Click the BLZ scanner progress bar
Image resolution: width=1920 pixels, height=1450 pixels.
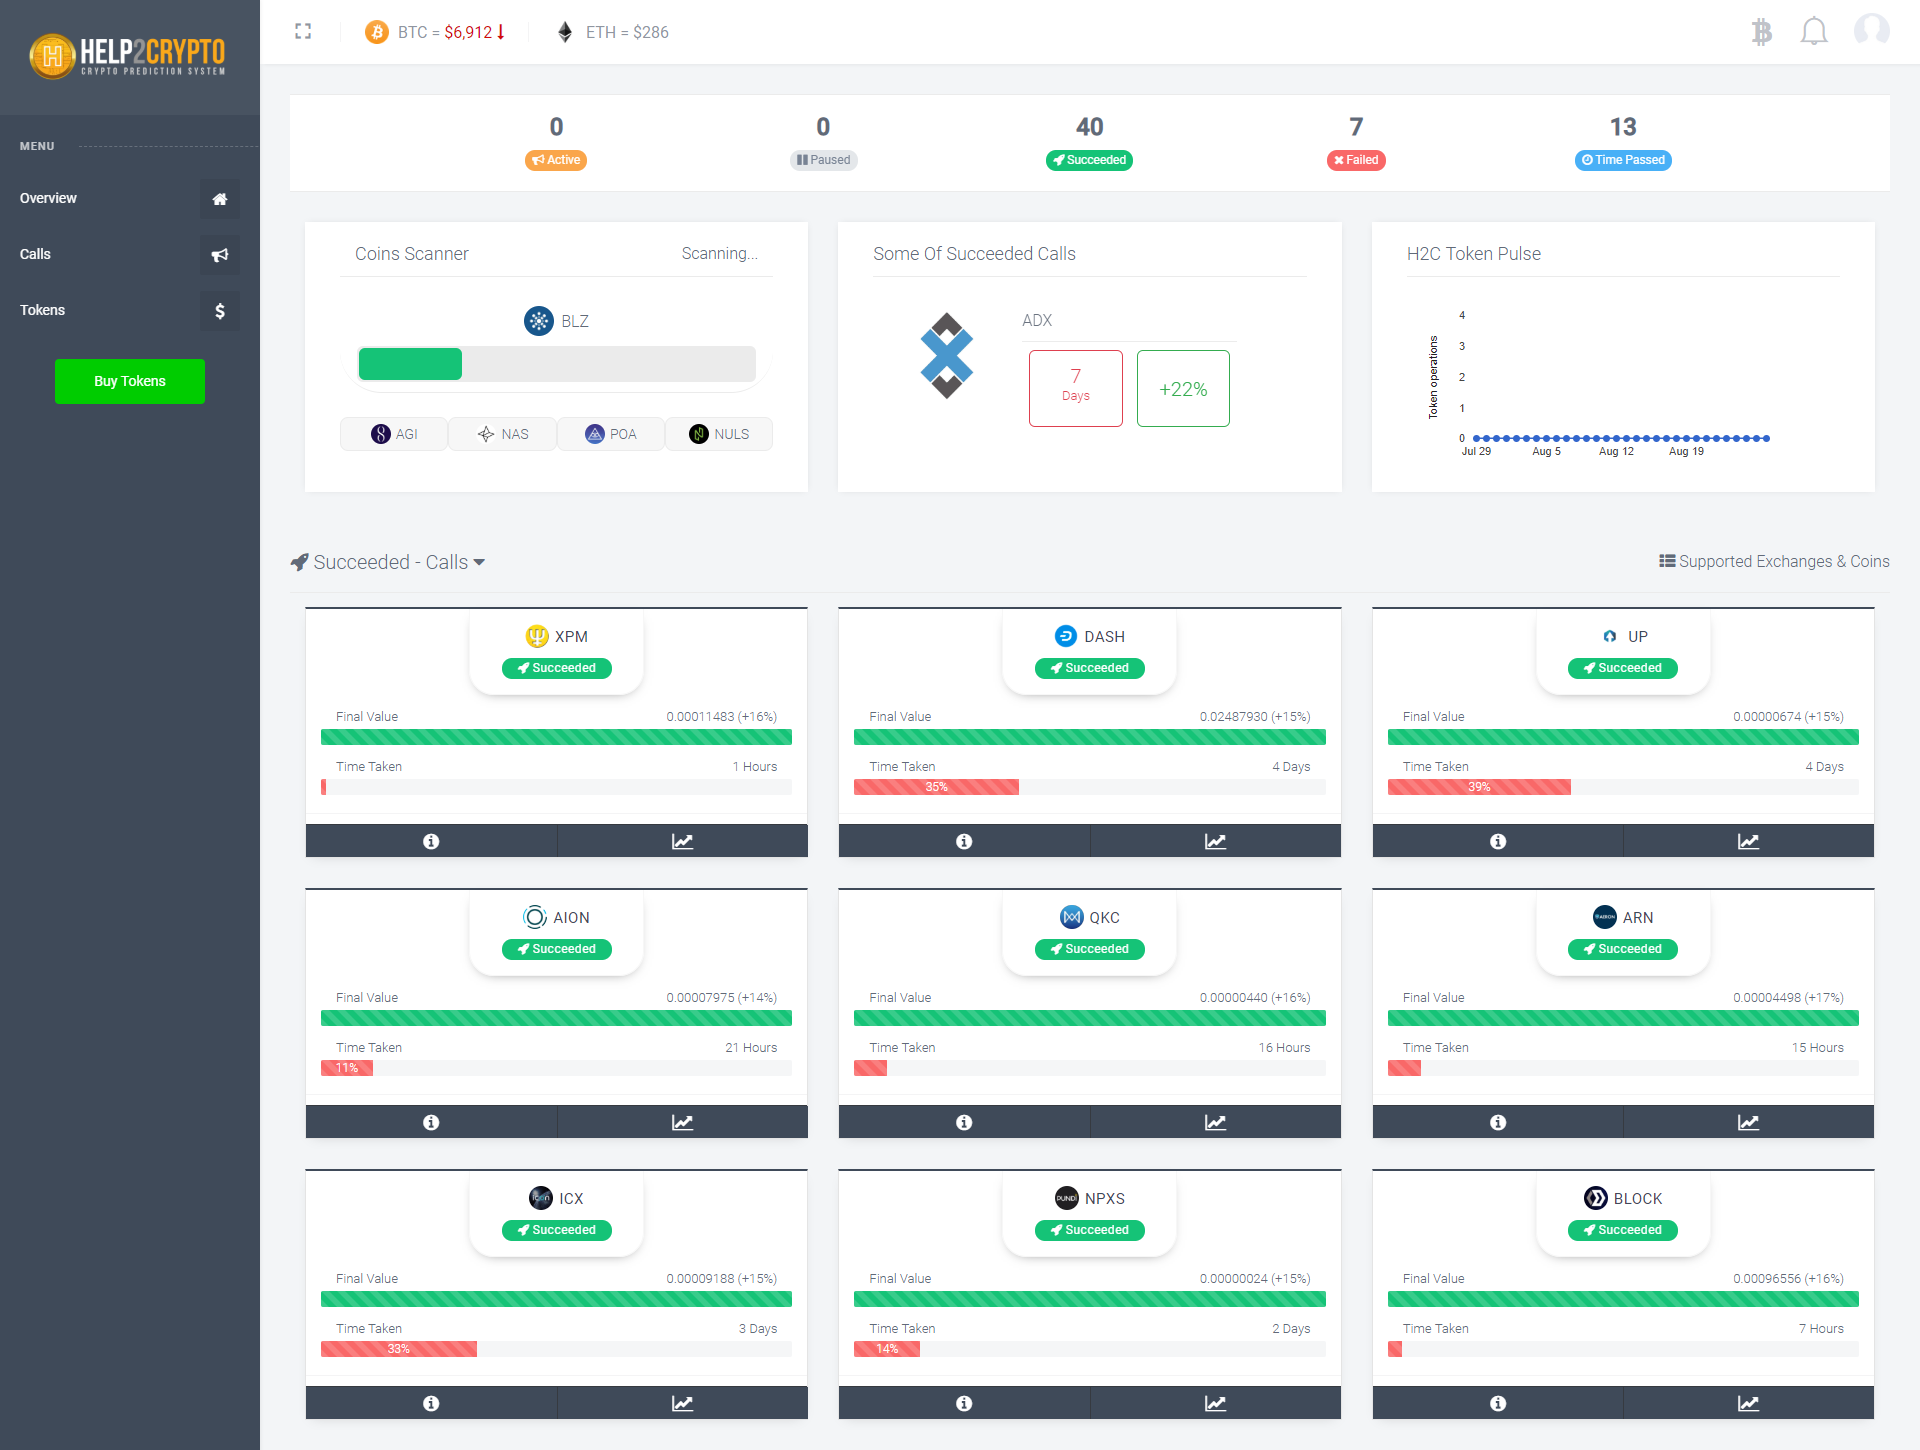click(557, 364)
